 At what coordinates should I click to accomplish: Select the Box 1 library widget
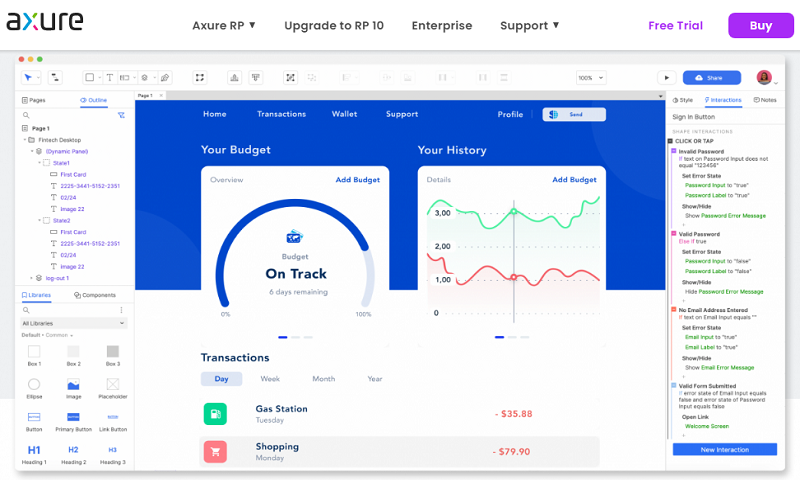(34, 355)
